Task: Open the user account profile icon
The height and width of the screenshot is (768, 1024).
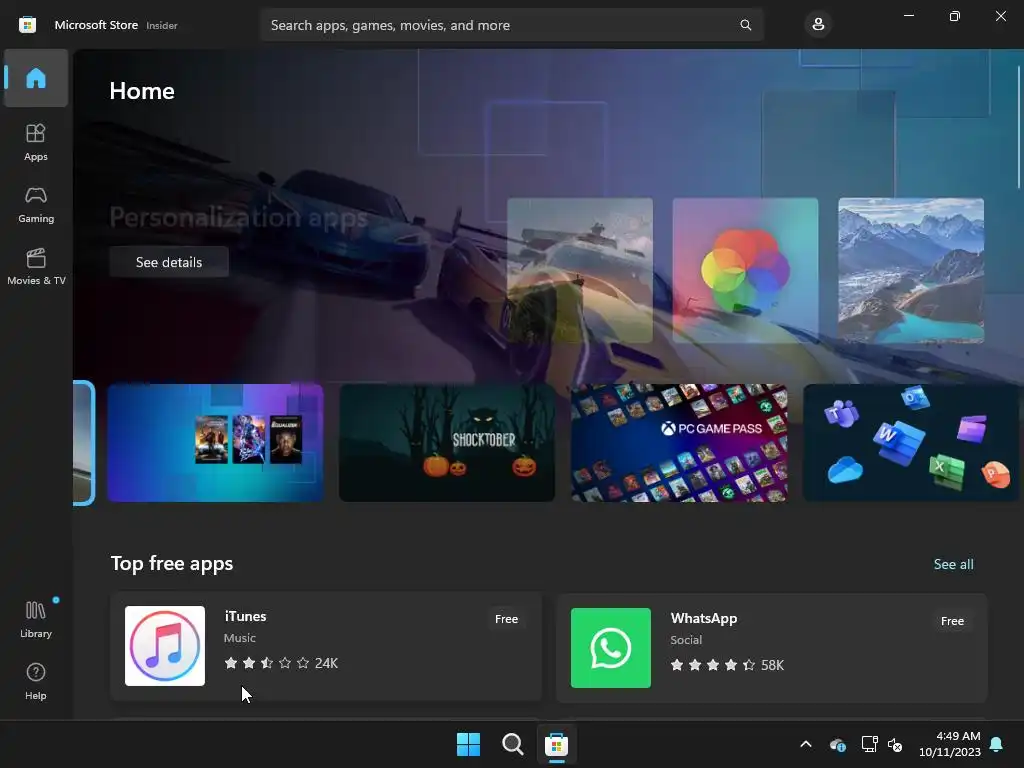Action: (818, 25)
